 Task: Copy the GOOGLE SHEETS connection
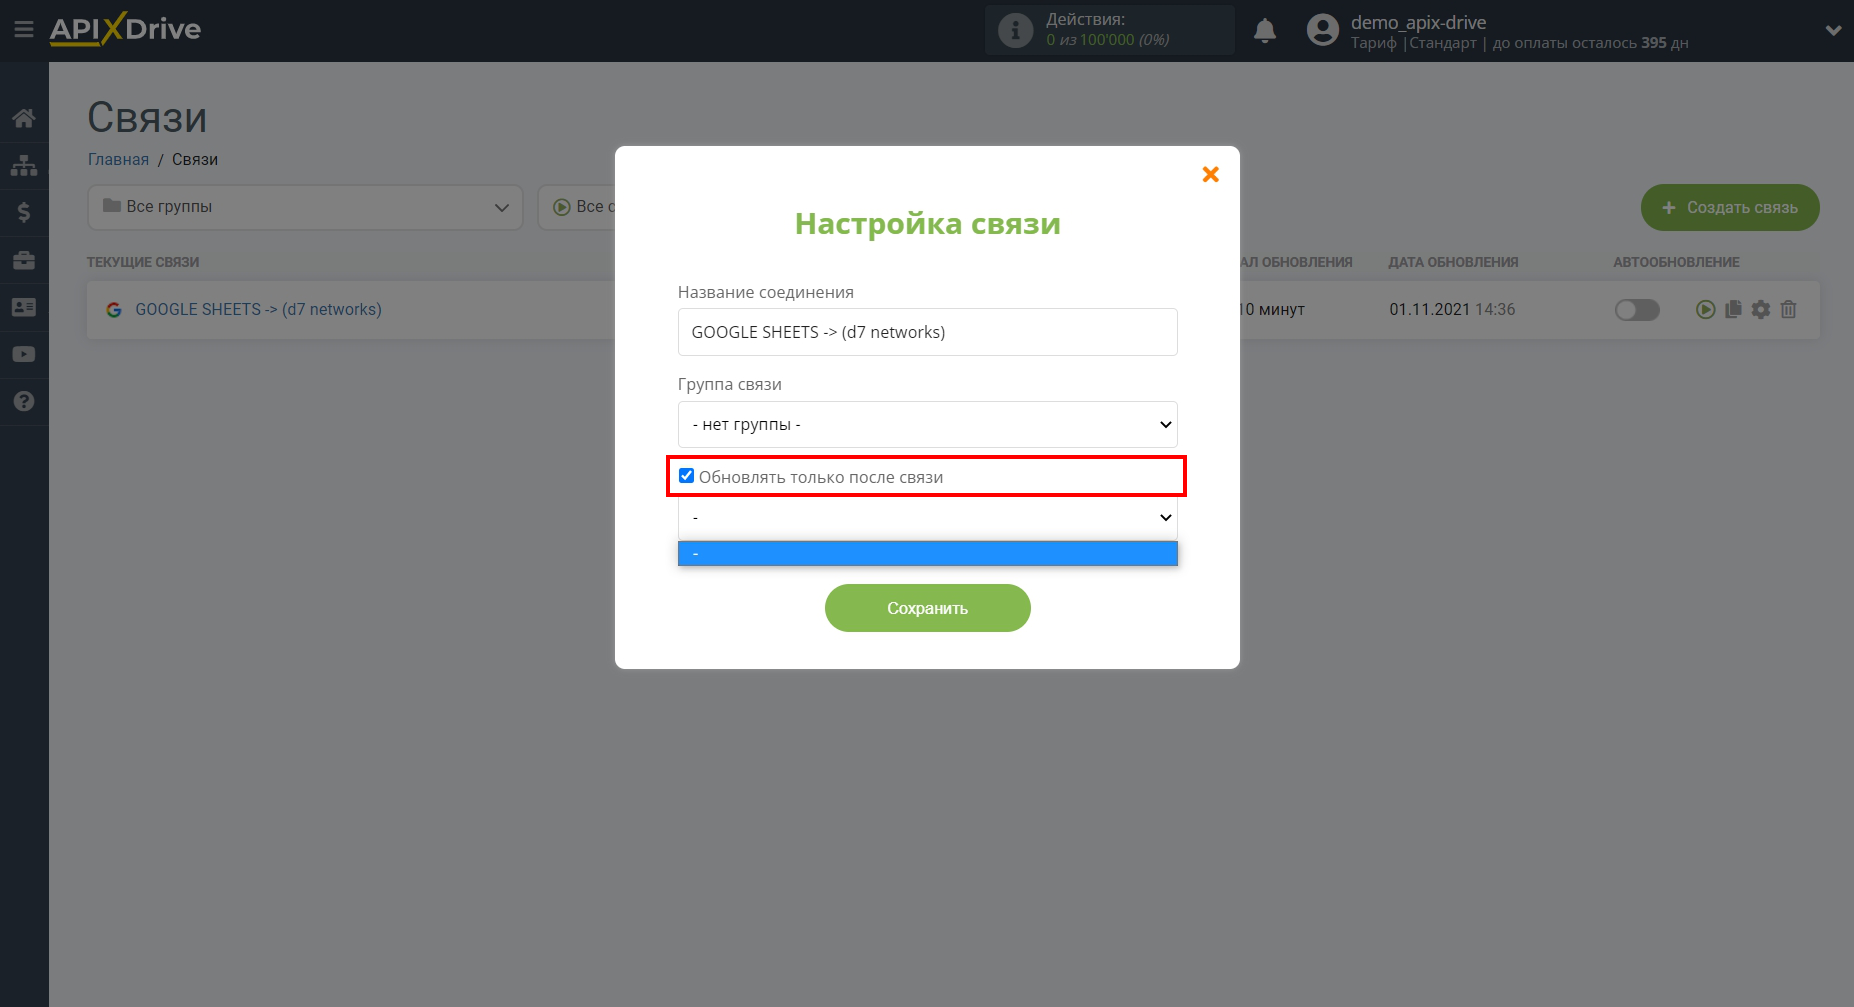(1733, 309)
